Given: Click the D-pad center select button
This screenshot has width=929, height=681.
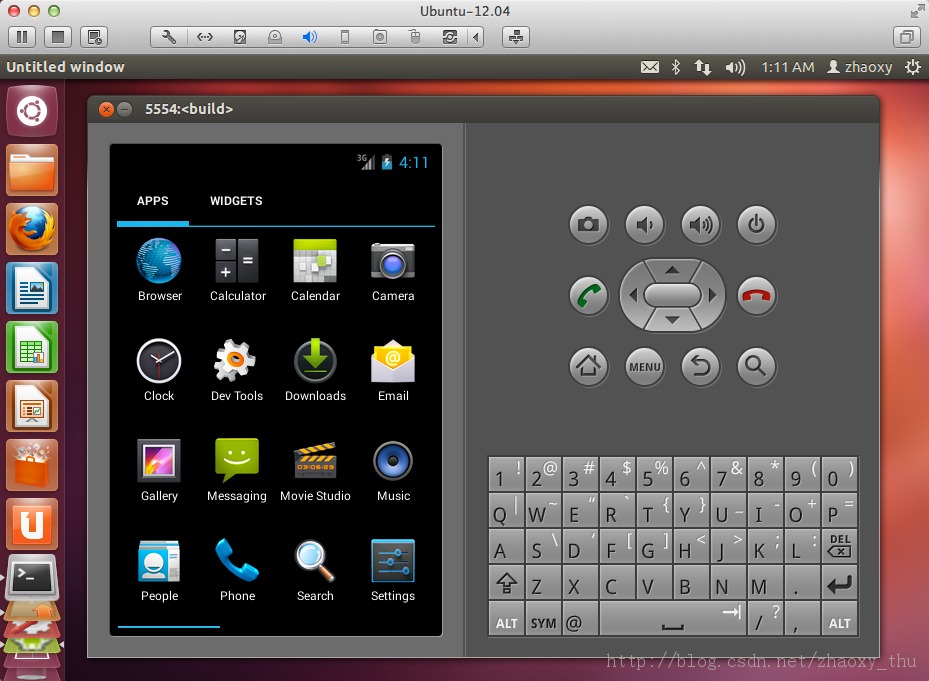Looking at the screenshot, I should click(672, 295).
